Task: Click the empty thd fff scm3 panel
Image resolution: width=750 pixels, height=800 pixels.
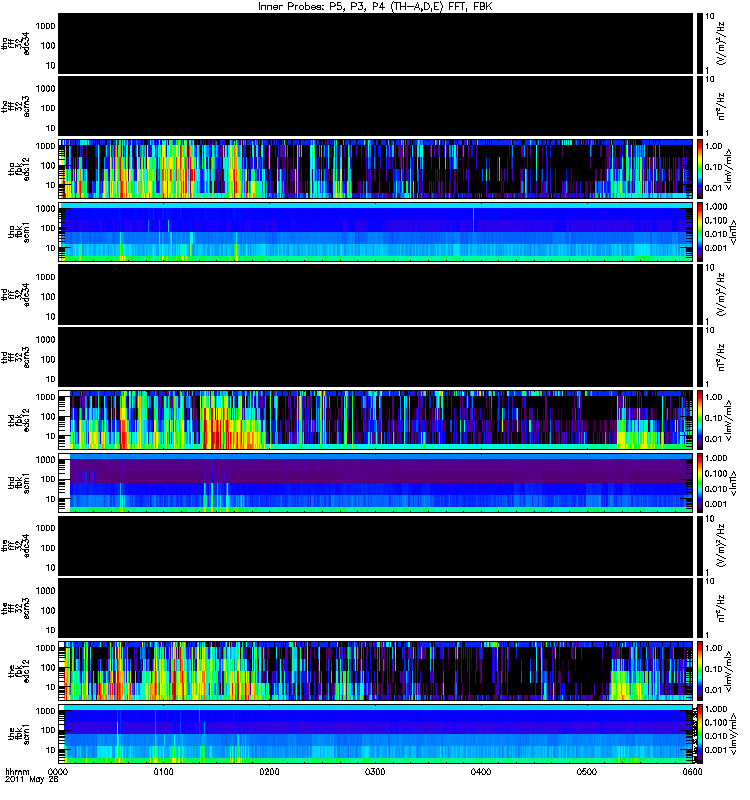Action: [x=376, y=357]
